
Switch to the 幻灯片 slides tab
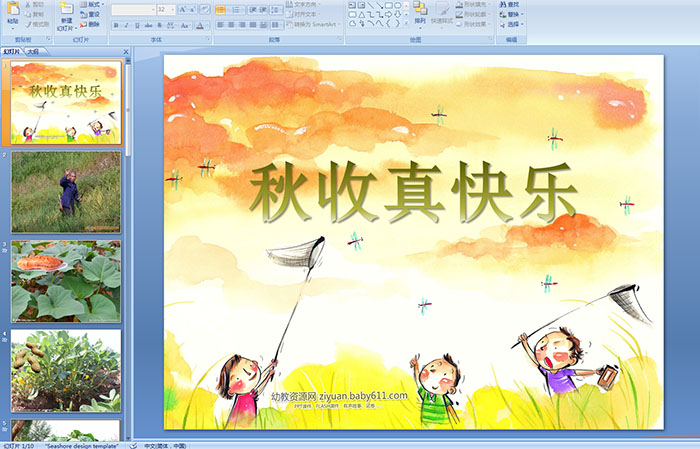click(x=12, y=51)
